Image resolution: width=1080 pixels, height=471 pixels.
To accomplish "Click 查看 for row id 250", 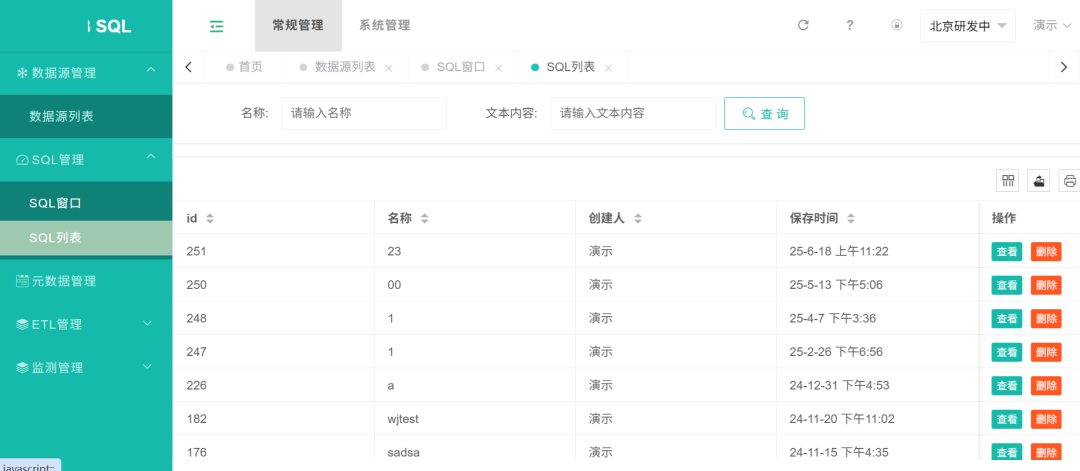I will tap(1006, 285).
